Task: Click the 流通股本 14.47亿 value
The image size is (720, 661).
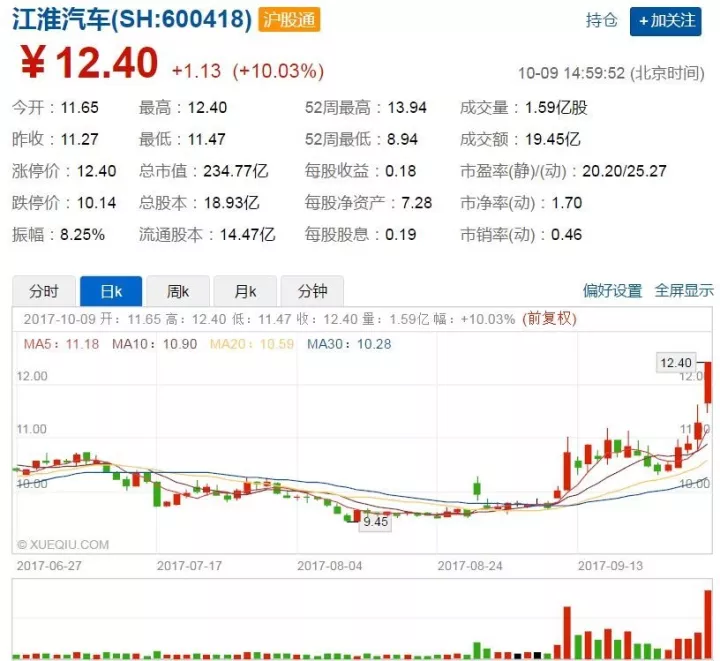Action: tap(247, 235)
